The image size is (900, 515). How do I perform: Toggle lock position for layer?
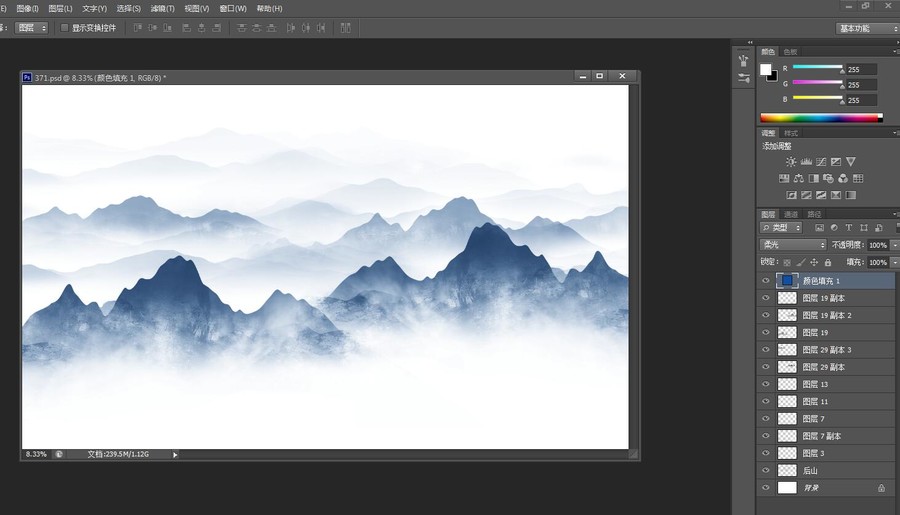(814, 262)
